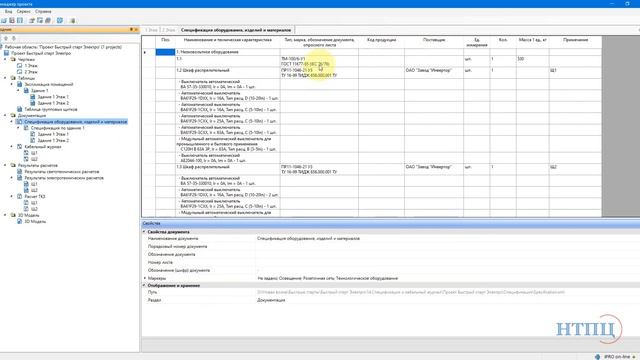This screenshot has height=360, width=640.
Task: Open the 'Вид' menu
Action: [x=8, y=11]
